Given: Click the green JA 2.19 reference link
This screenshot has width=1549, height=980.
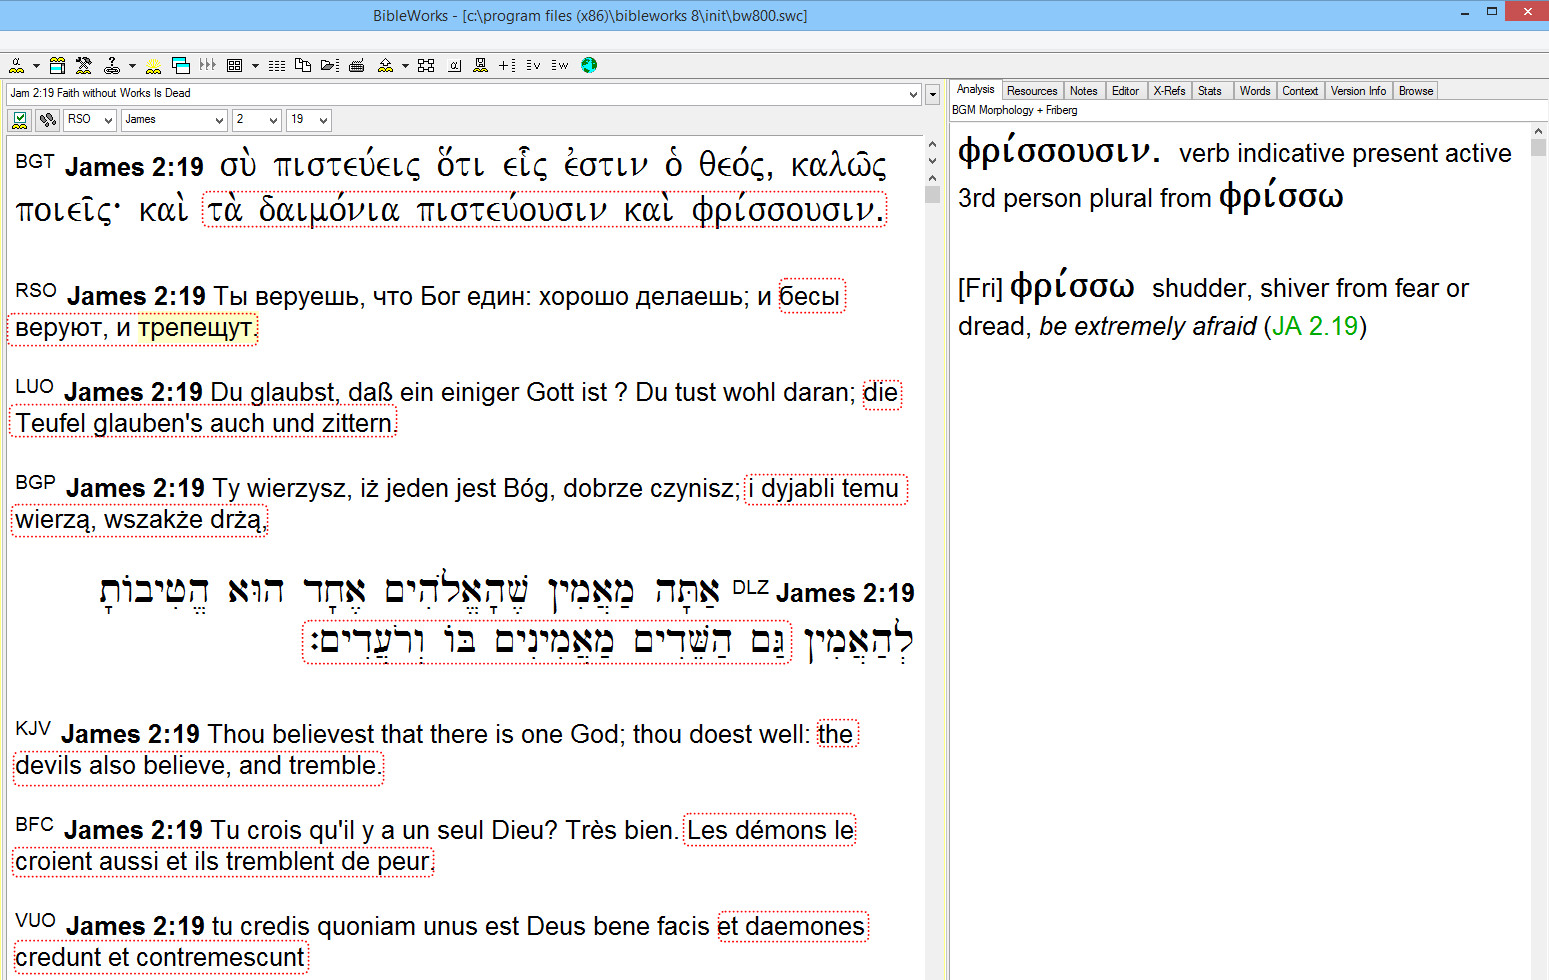Looking at the screenshot, I should pos(1315,326).
